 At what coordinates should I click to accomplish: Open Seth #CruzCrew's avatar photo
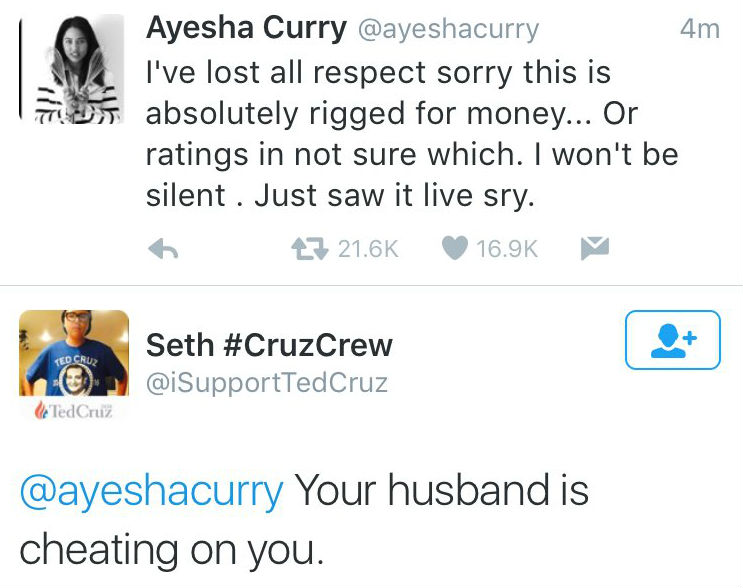(75, 355)
